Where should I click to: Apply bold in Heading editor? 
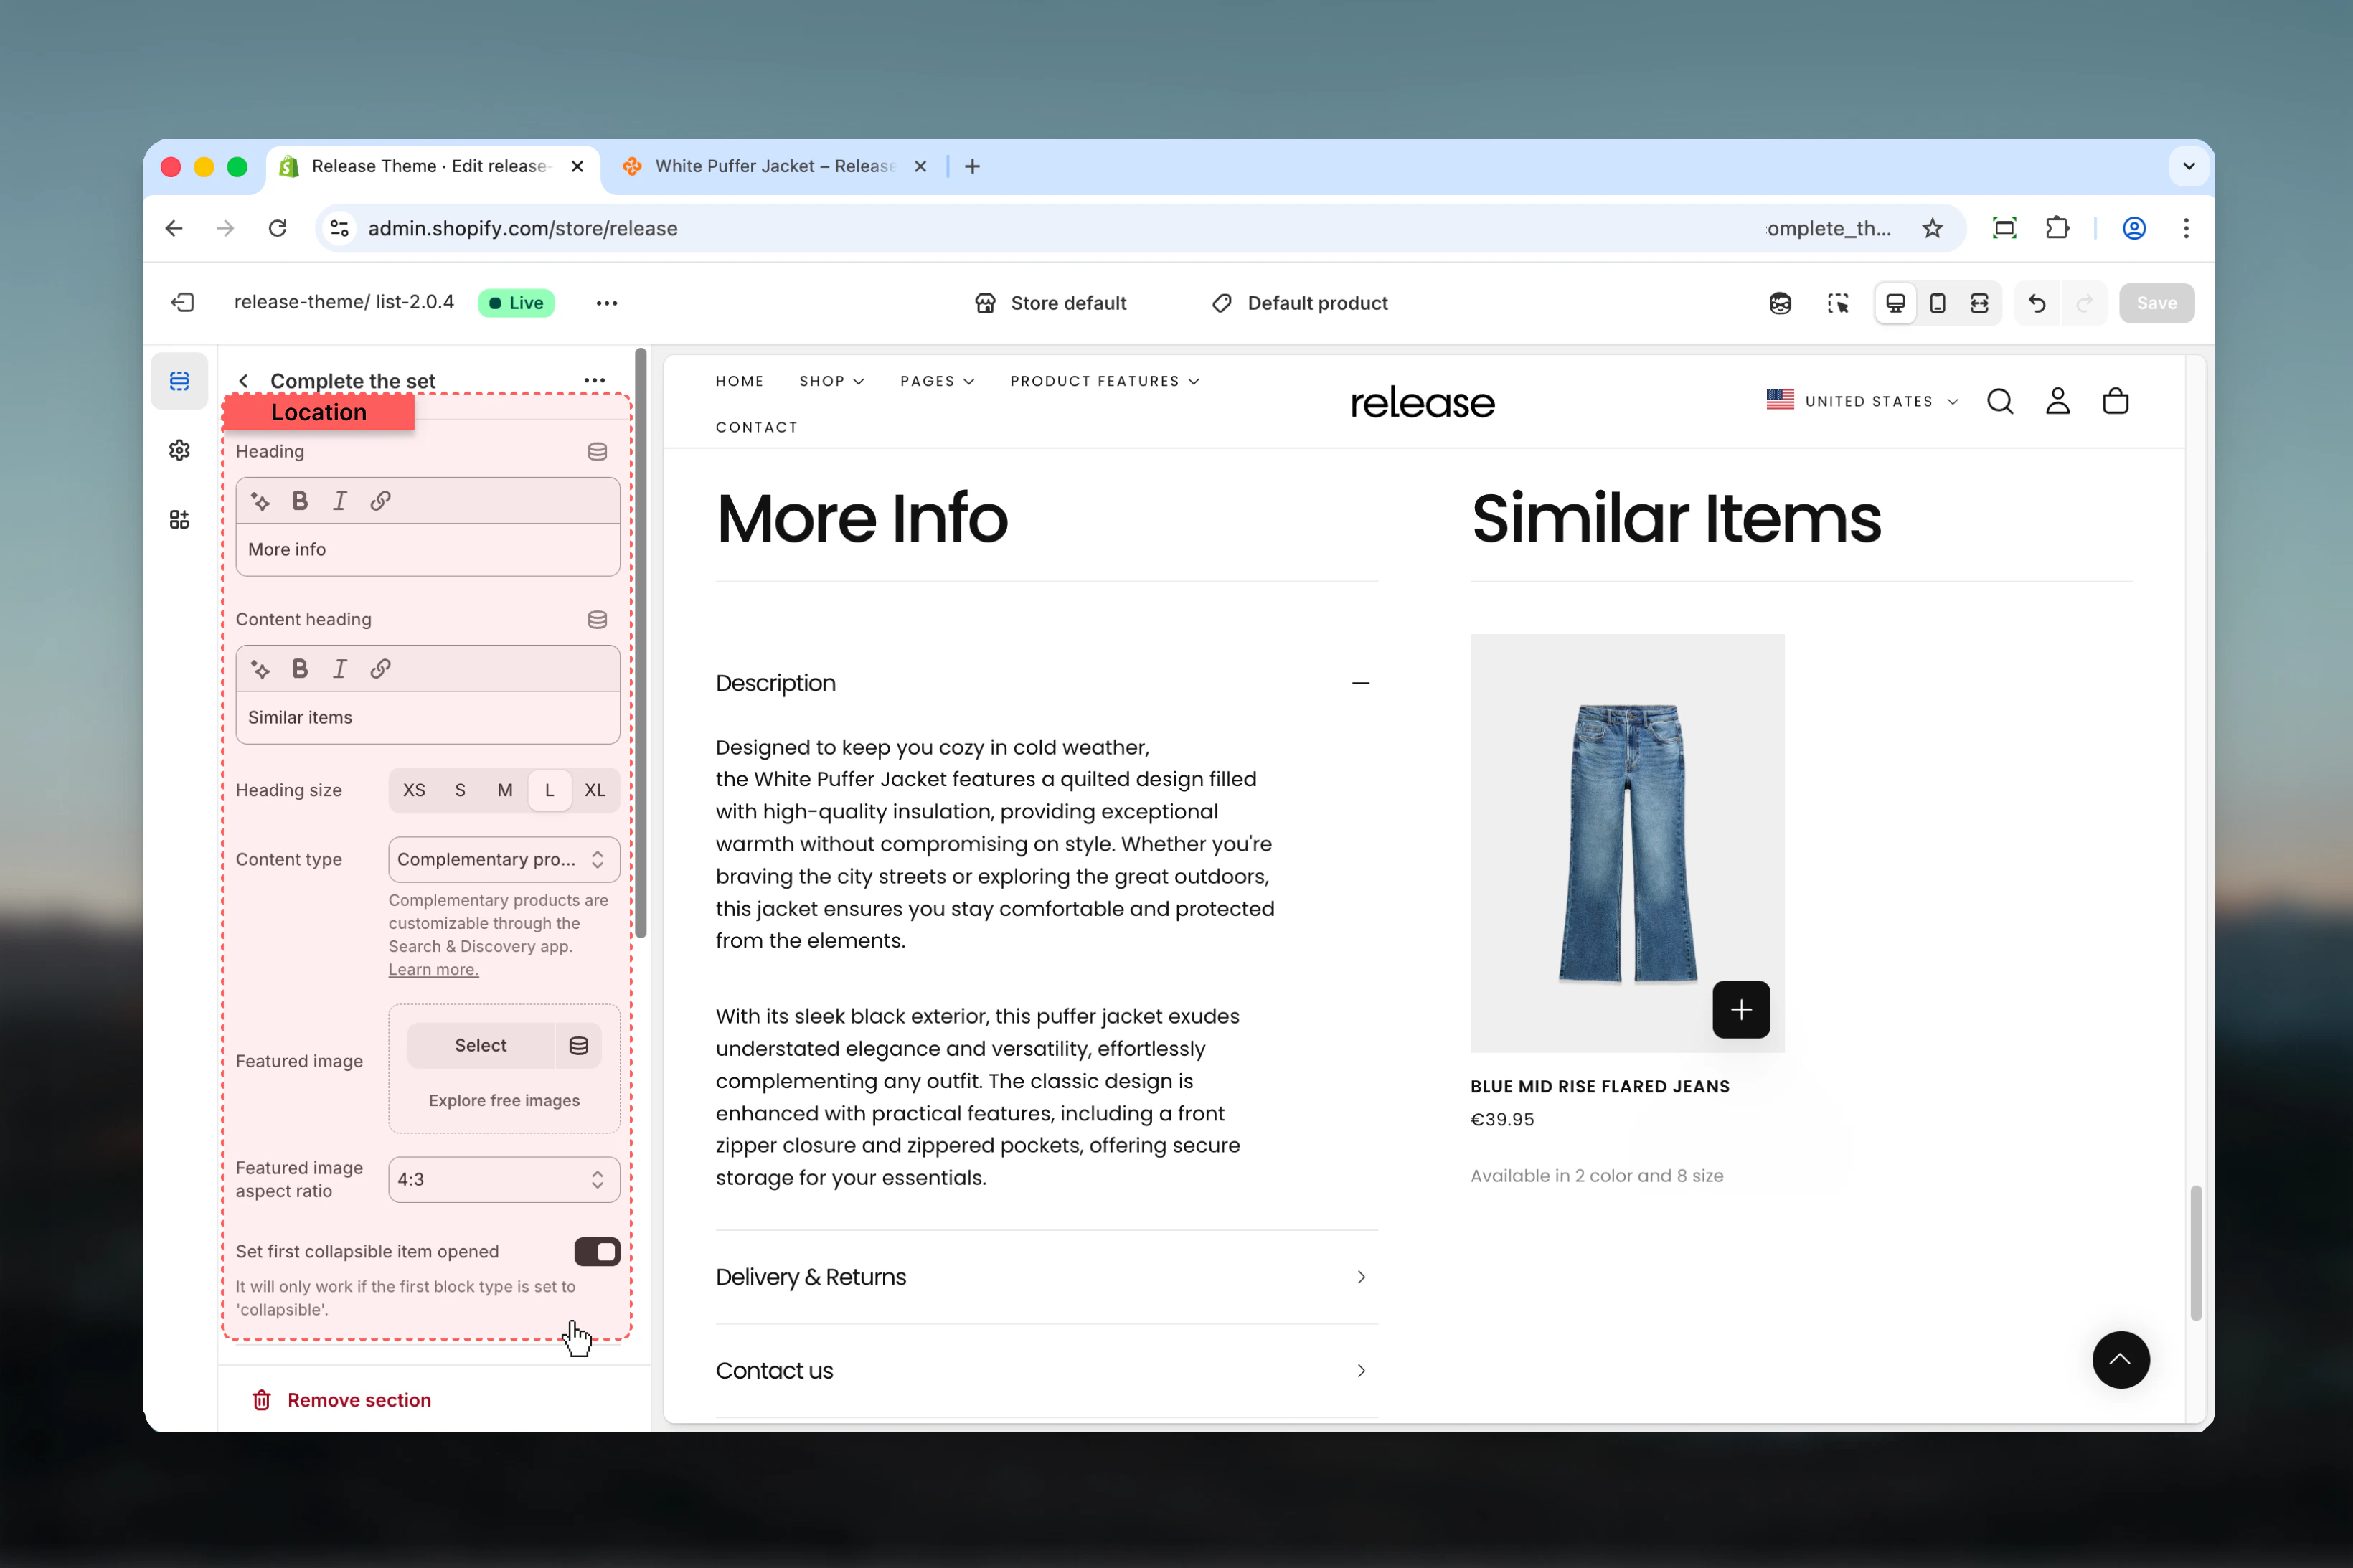[300, 501]
